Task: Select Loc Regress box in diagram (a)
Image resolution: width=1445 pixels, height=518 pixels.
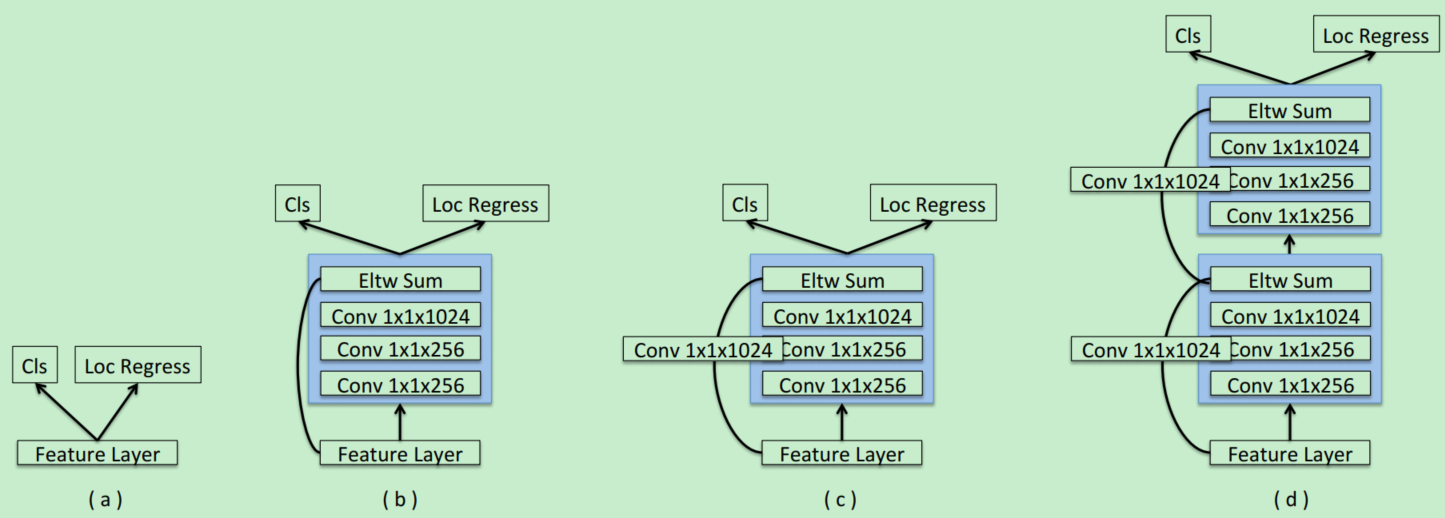Action: pos(138,366)
